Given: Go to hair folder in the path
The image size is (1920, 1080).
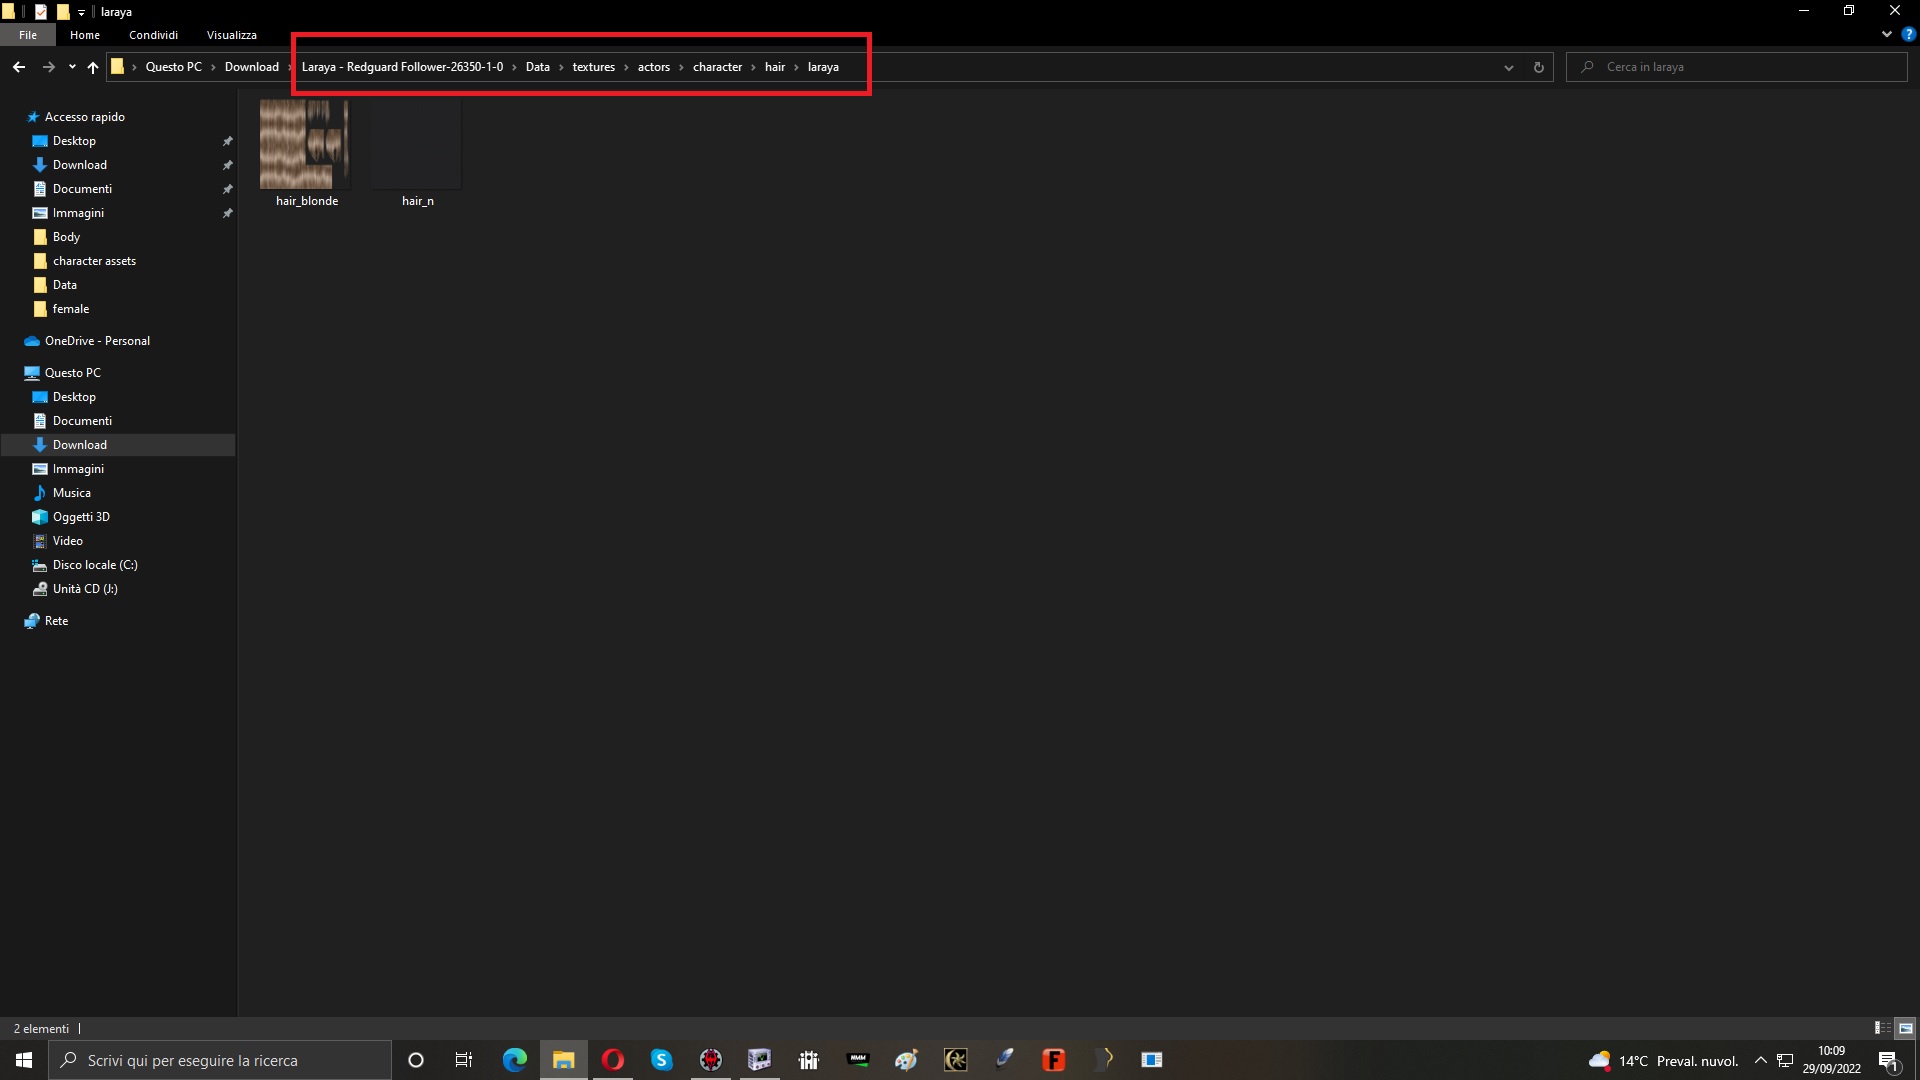Looking at the screenshot, I should pyautogui.click(x=775, y=67).
